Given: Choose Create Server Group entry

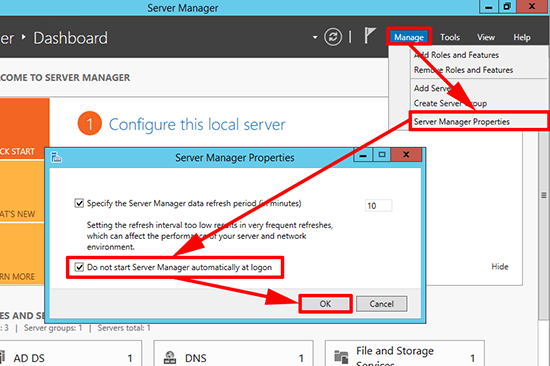Looking at the screenshot, I should (x=450, y=103).
